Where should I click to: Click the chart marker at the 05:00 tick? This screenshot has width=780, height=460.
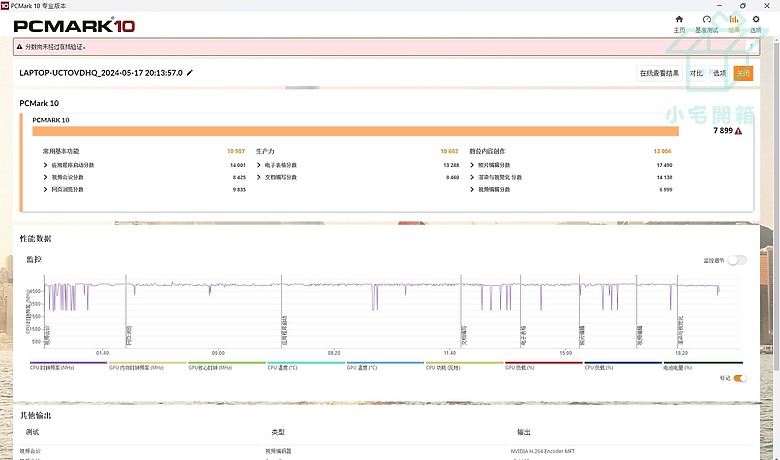click(218, 353)
